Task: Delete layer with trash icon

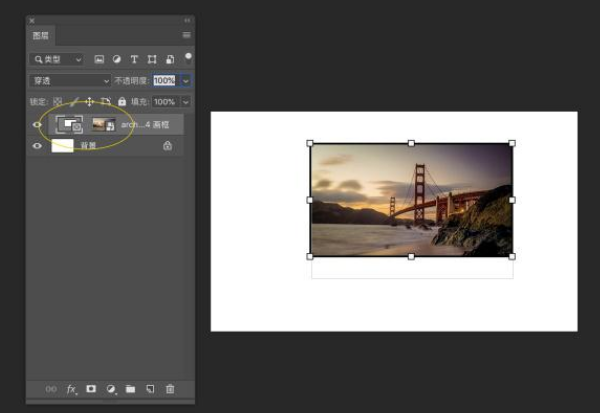Action: tap(170, 389)
